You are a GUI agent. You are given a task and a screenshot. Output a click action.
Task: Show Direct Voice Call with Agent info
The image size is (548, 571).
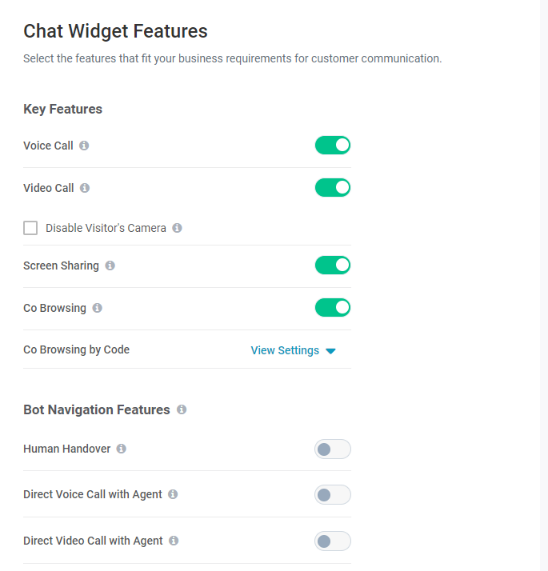[173, 495]
